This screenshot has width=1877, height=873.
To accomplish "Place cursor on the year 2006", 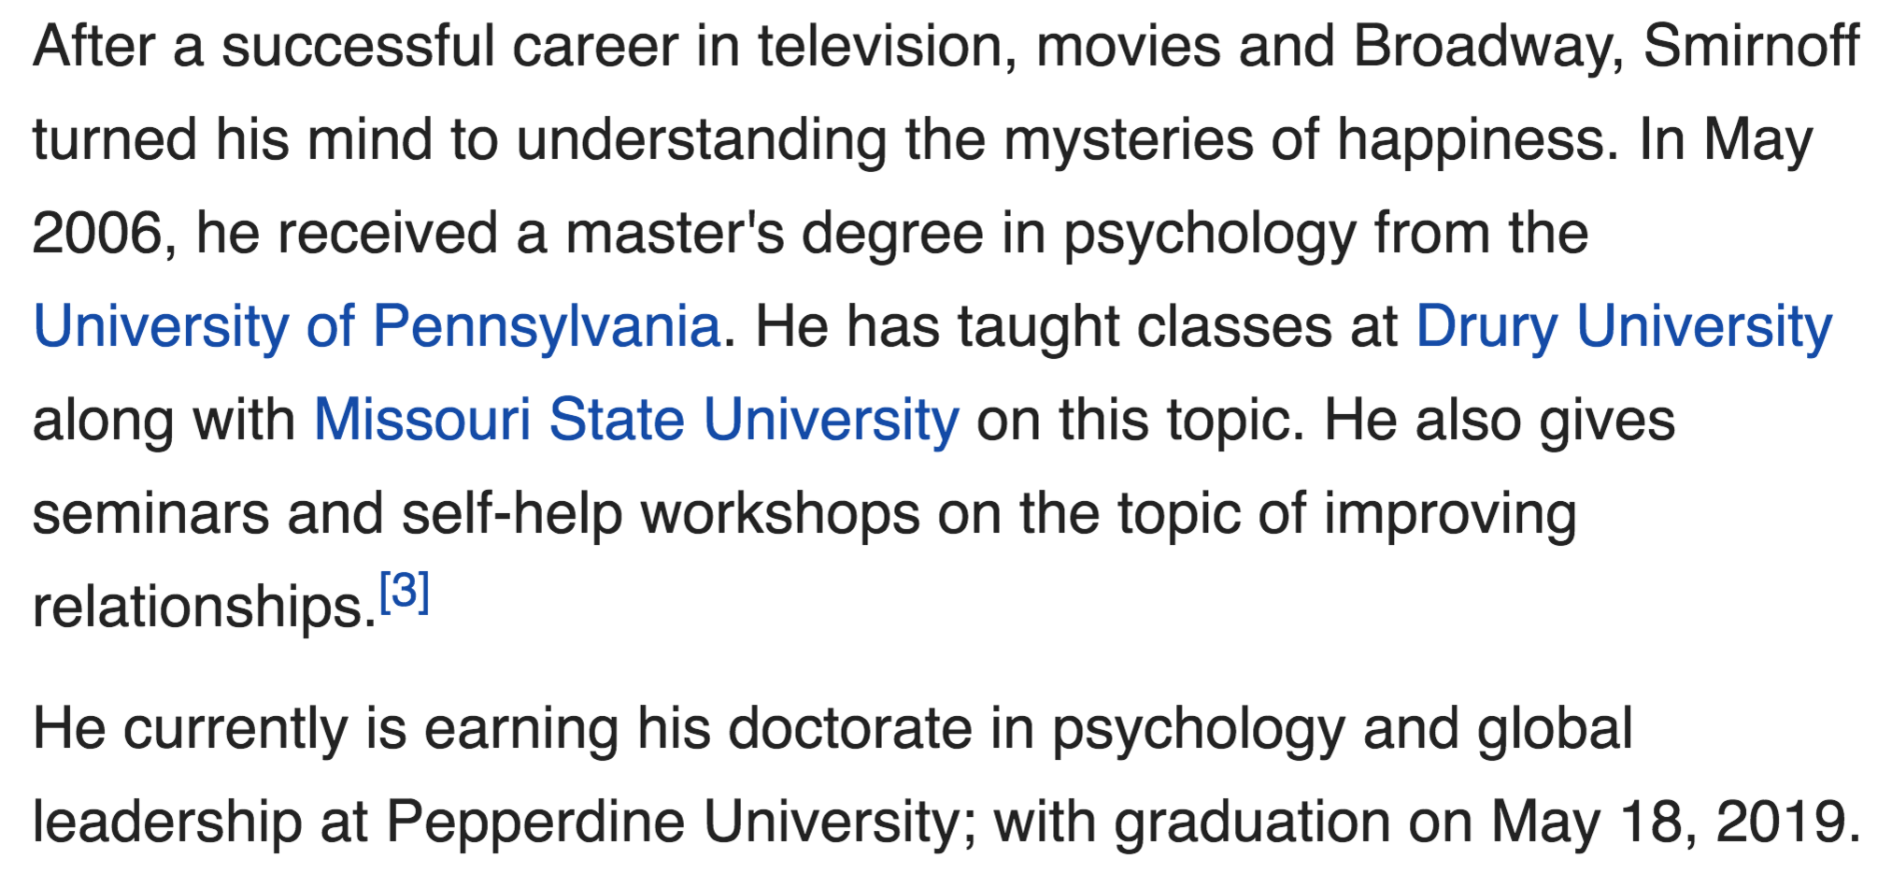I will (x=97, y=234).
